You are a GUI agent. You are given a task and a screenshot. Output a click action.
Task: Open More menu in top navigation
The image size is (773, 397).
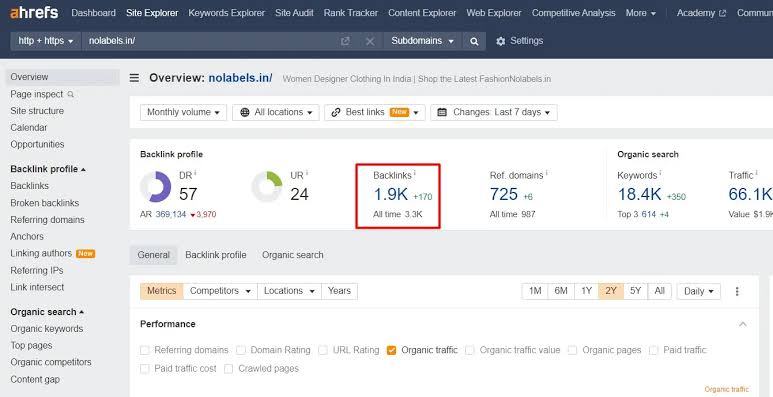pos(641,13)
